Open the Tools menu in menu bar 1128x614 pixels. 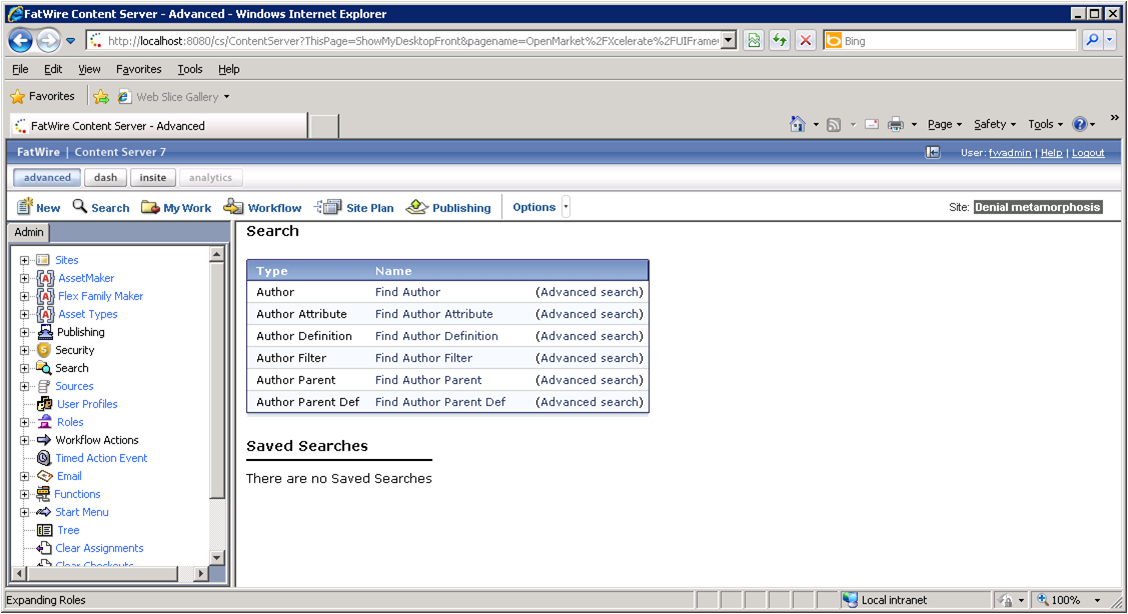pyautogui.click(x=190, y=69)
